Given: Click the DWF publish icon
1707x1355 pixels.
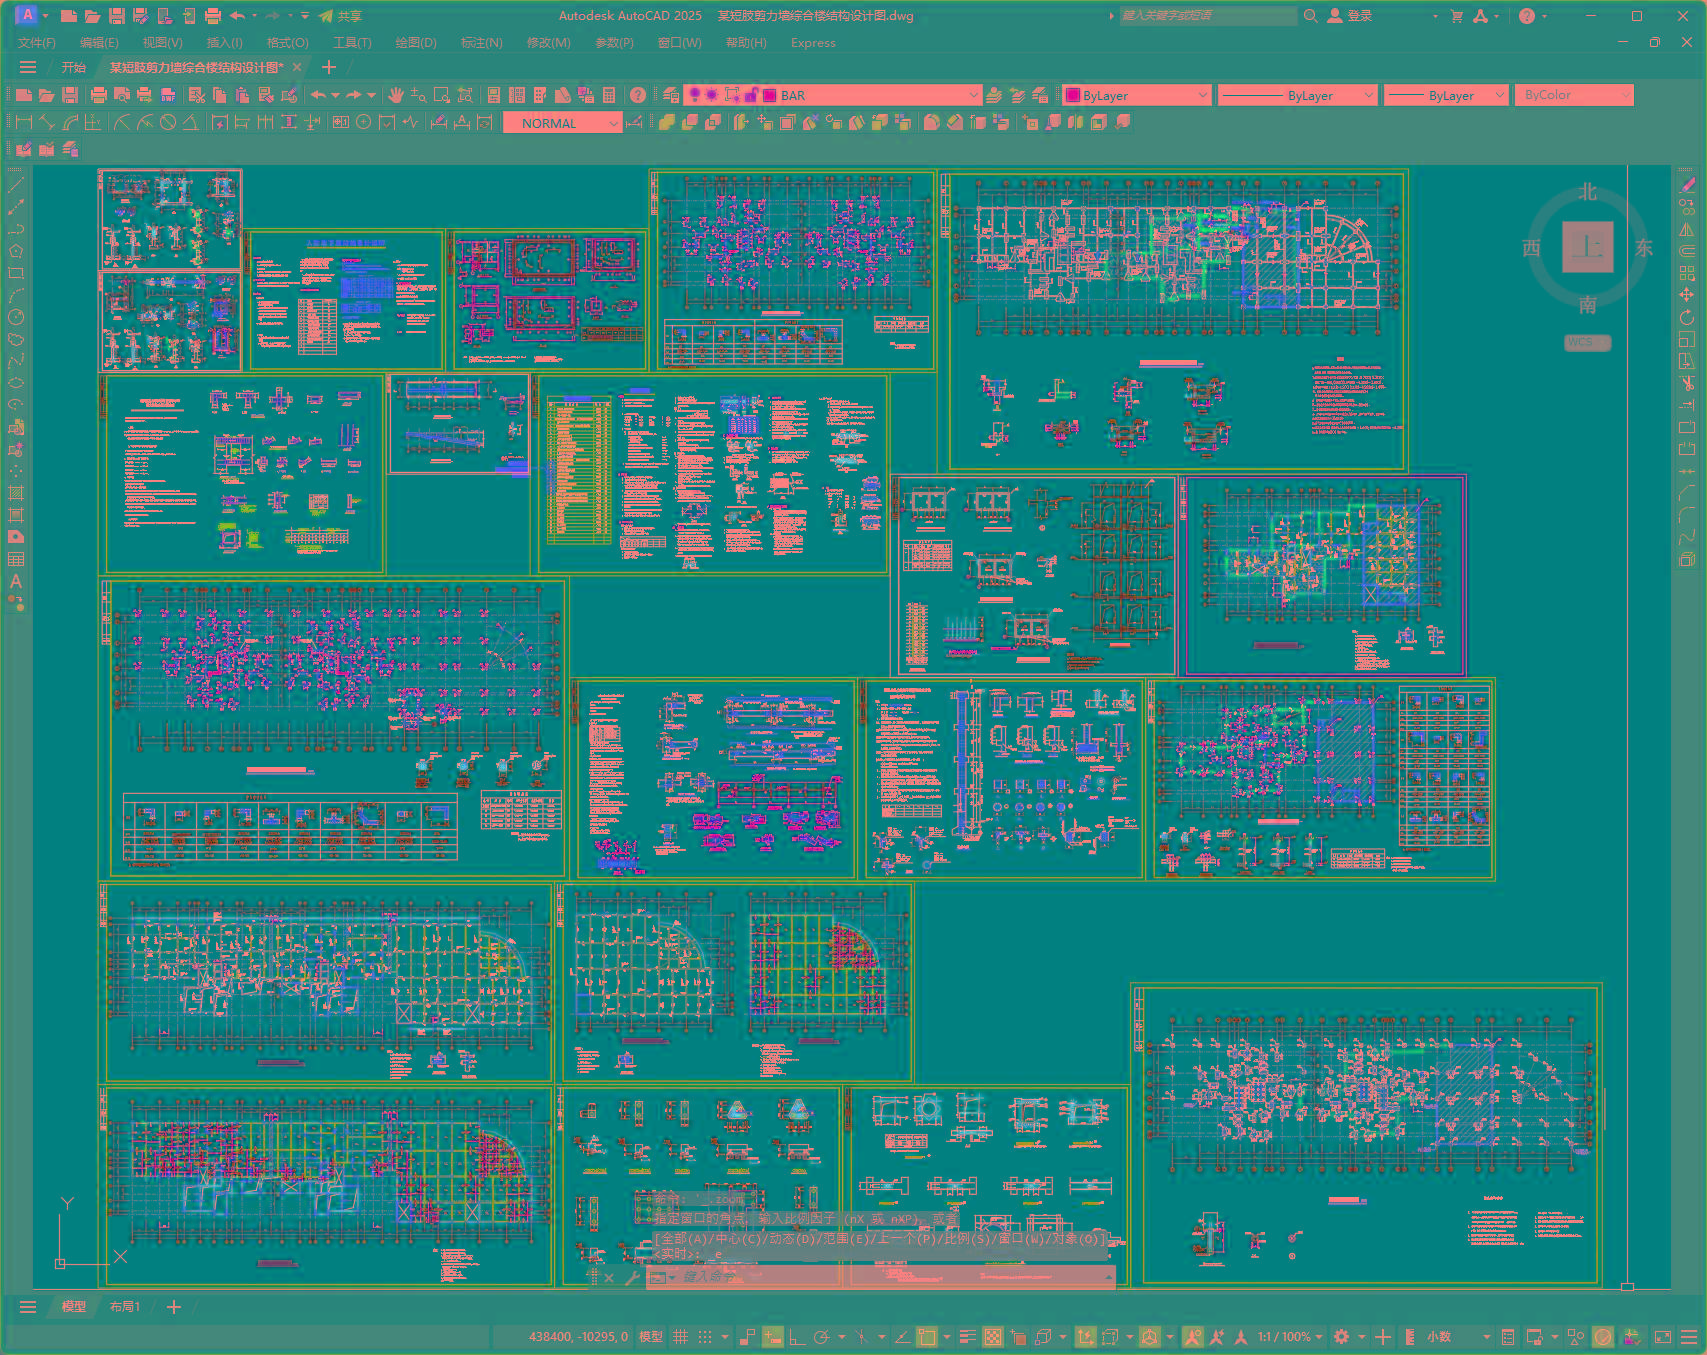Looking at the screenshot, I should click(x=168, y=95).
